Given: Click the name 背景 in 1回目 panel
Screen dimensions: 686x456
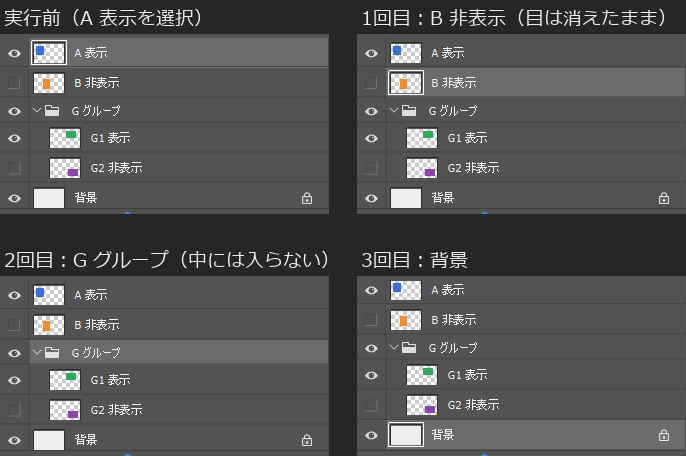Looking at the screenshot, I should tap(442, 197).
